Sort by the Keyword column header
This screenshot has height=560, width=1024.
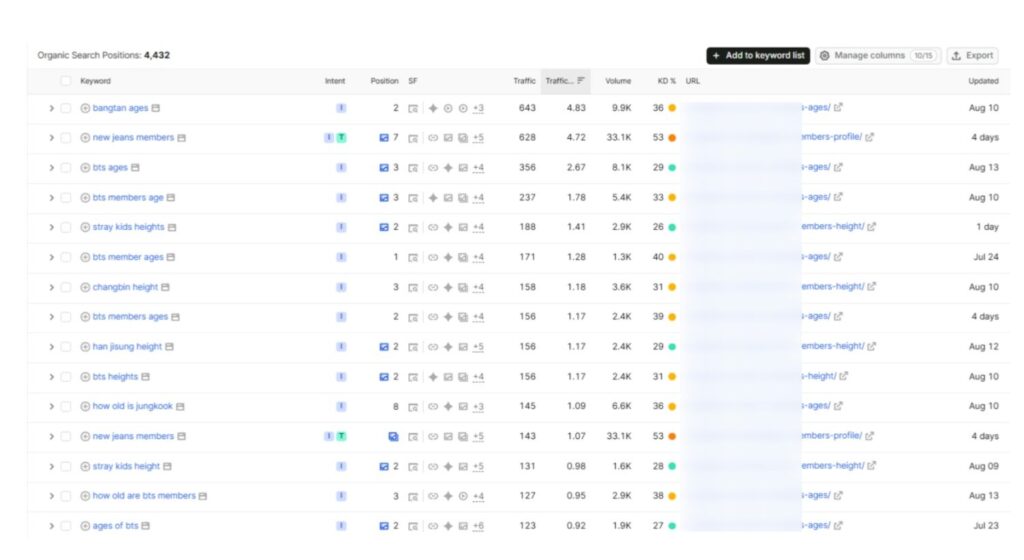click(95, 81)
